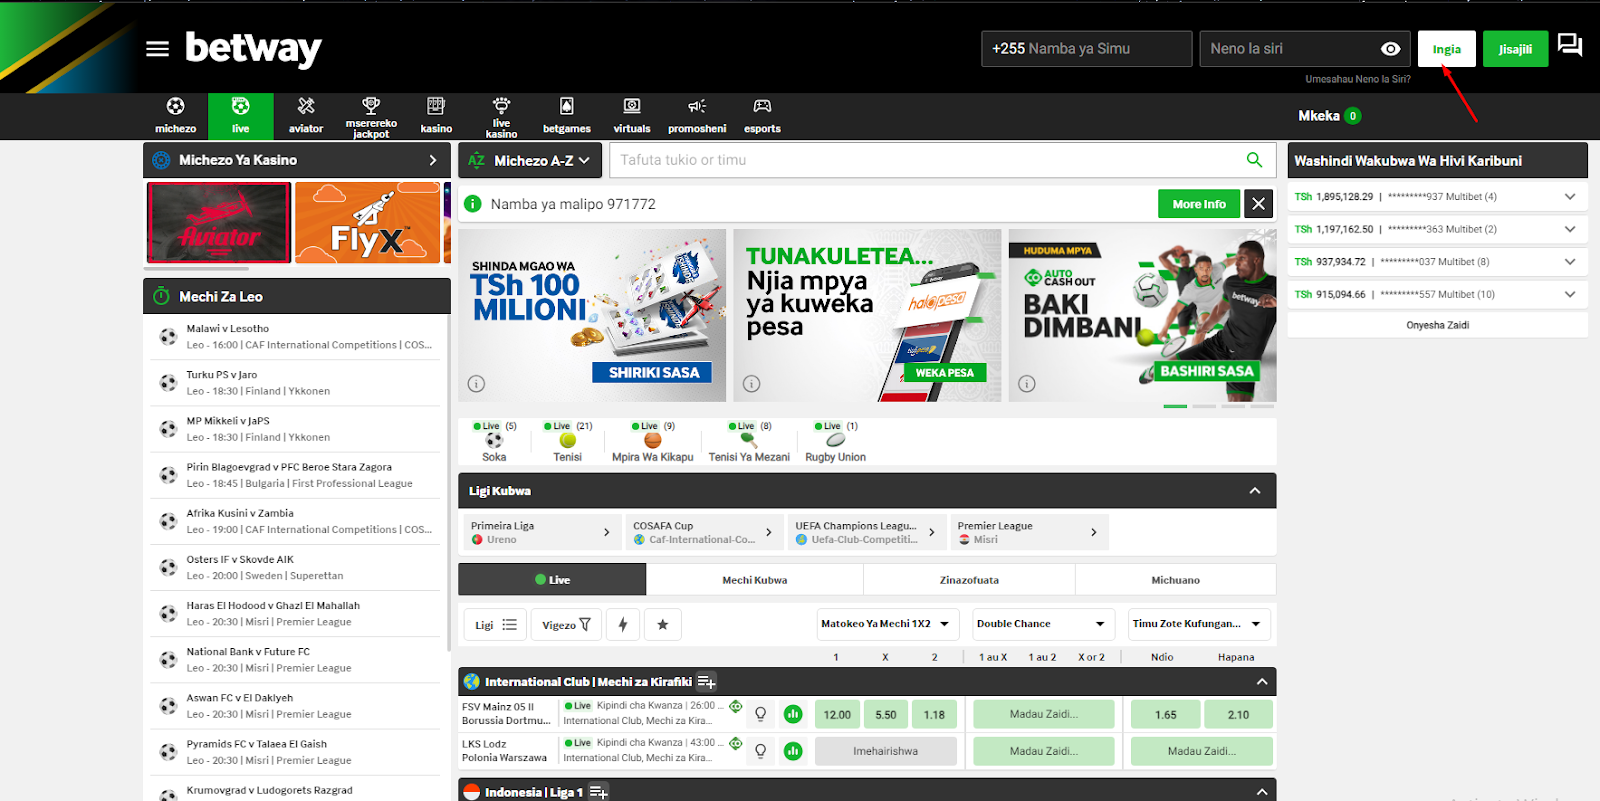Open UEFA Champions League shortcut
This screenshot has height=801, width=1600.
(x=865, y=532)
